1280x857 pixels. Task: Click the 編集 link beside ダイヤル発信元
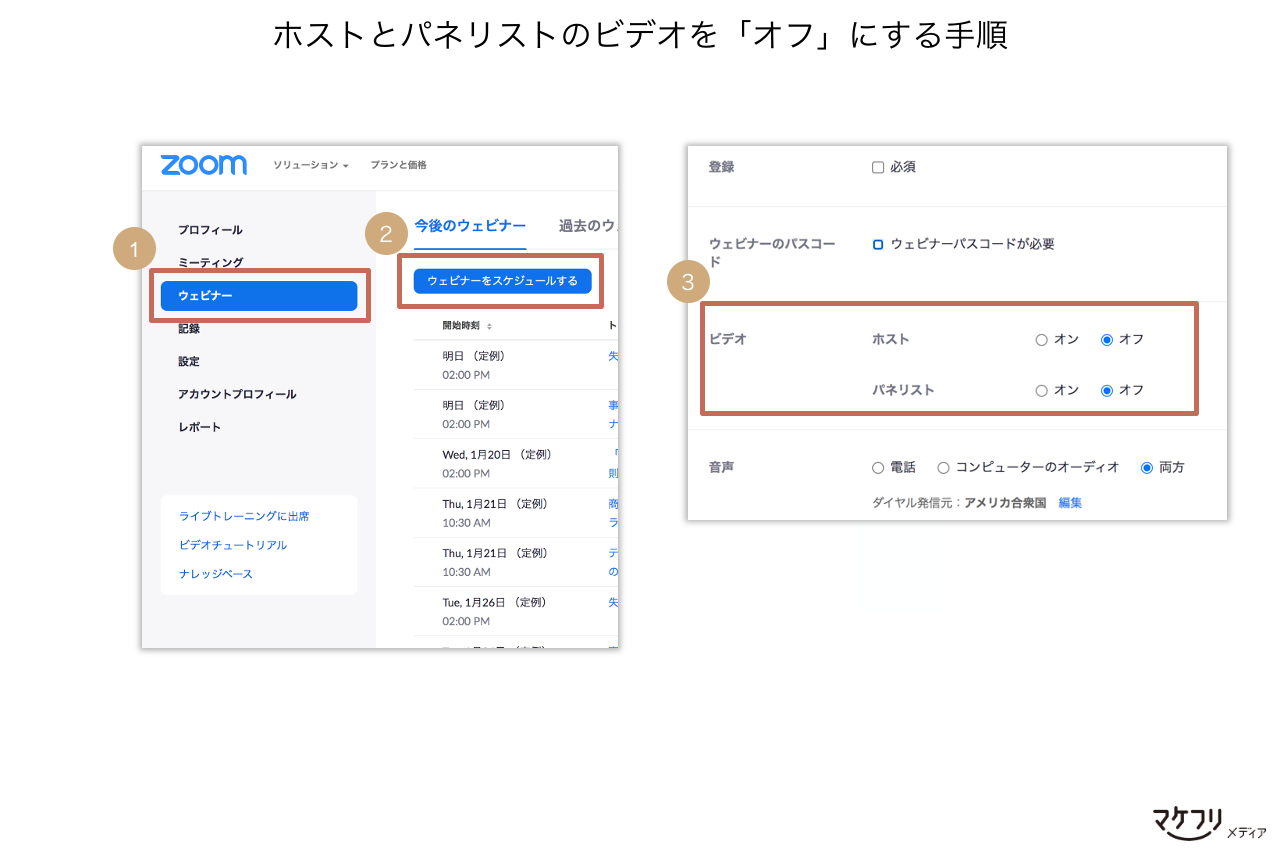[1070, 503]
